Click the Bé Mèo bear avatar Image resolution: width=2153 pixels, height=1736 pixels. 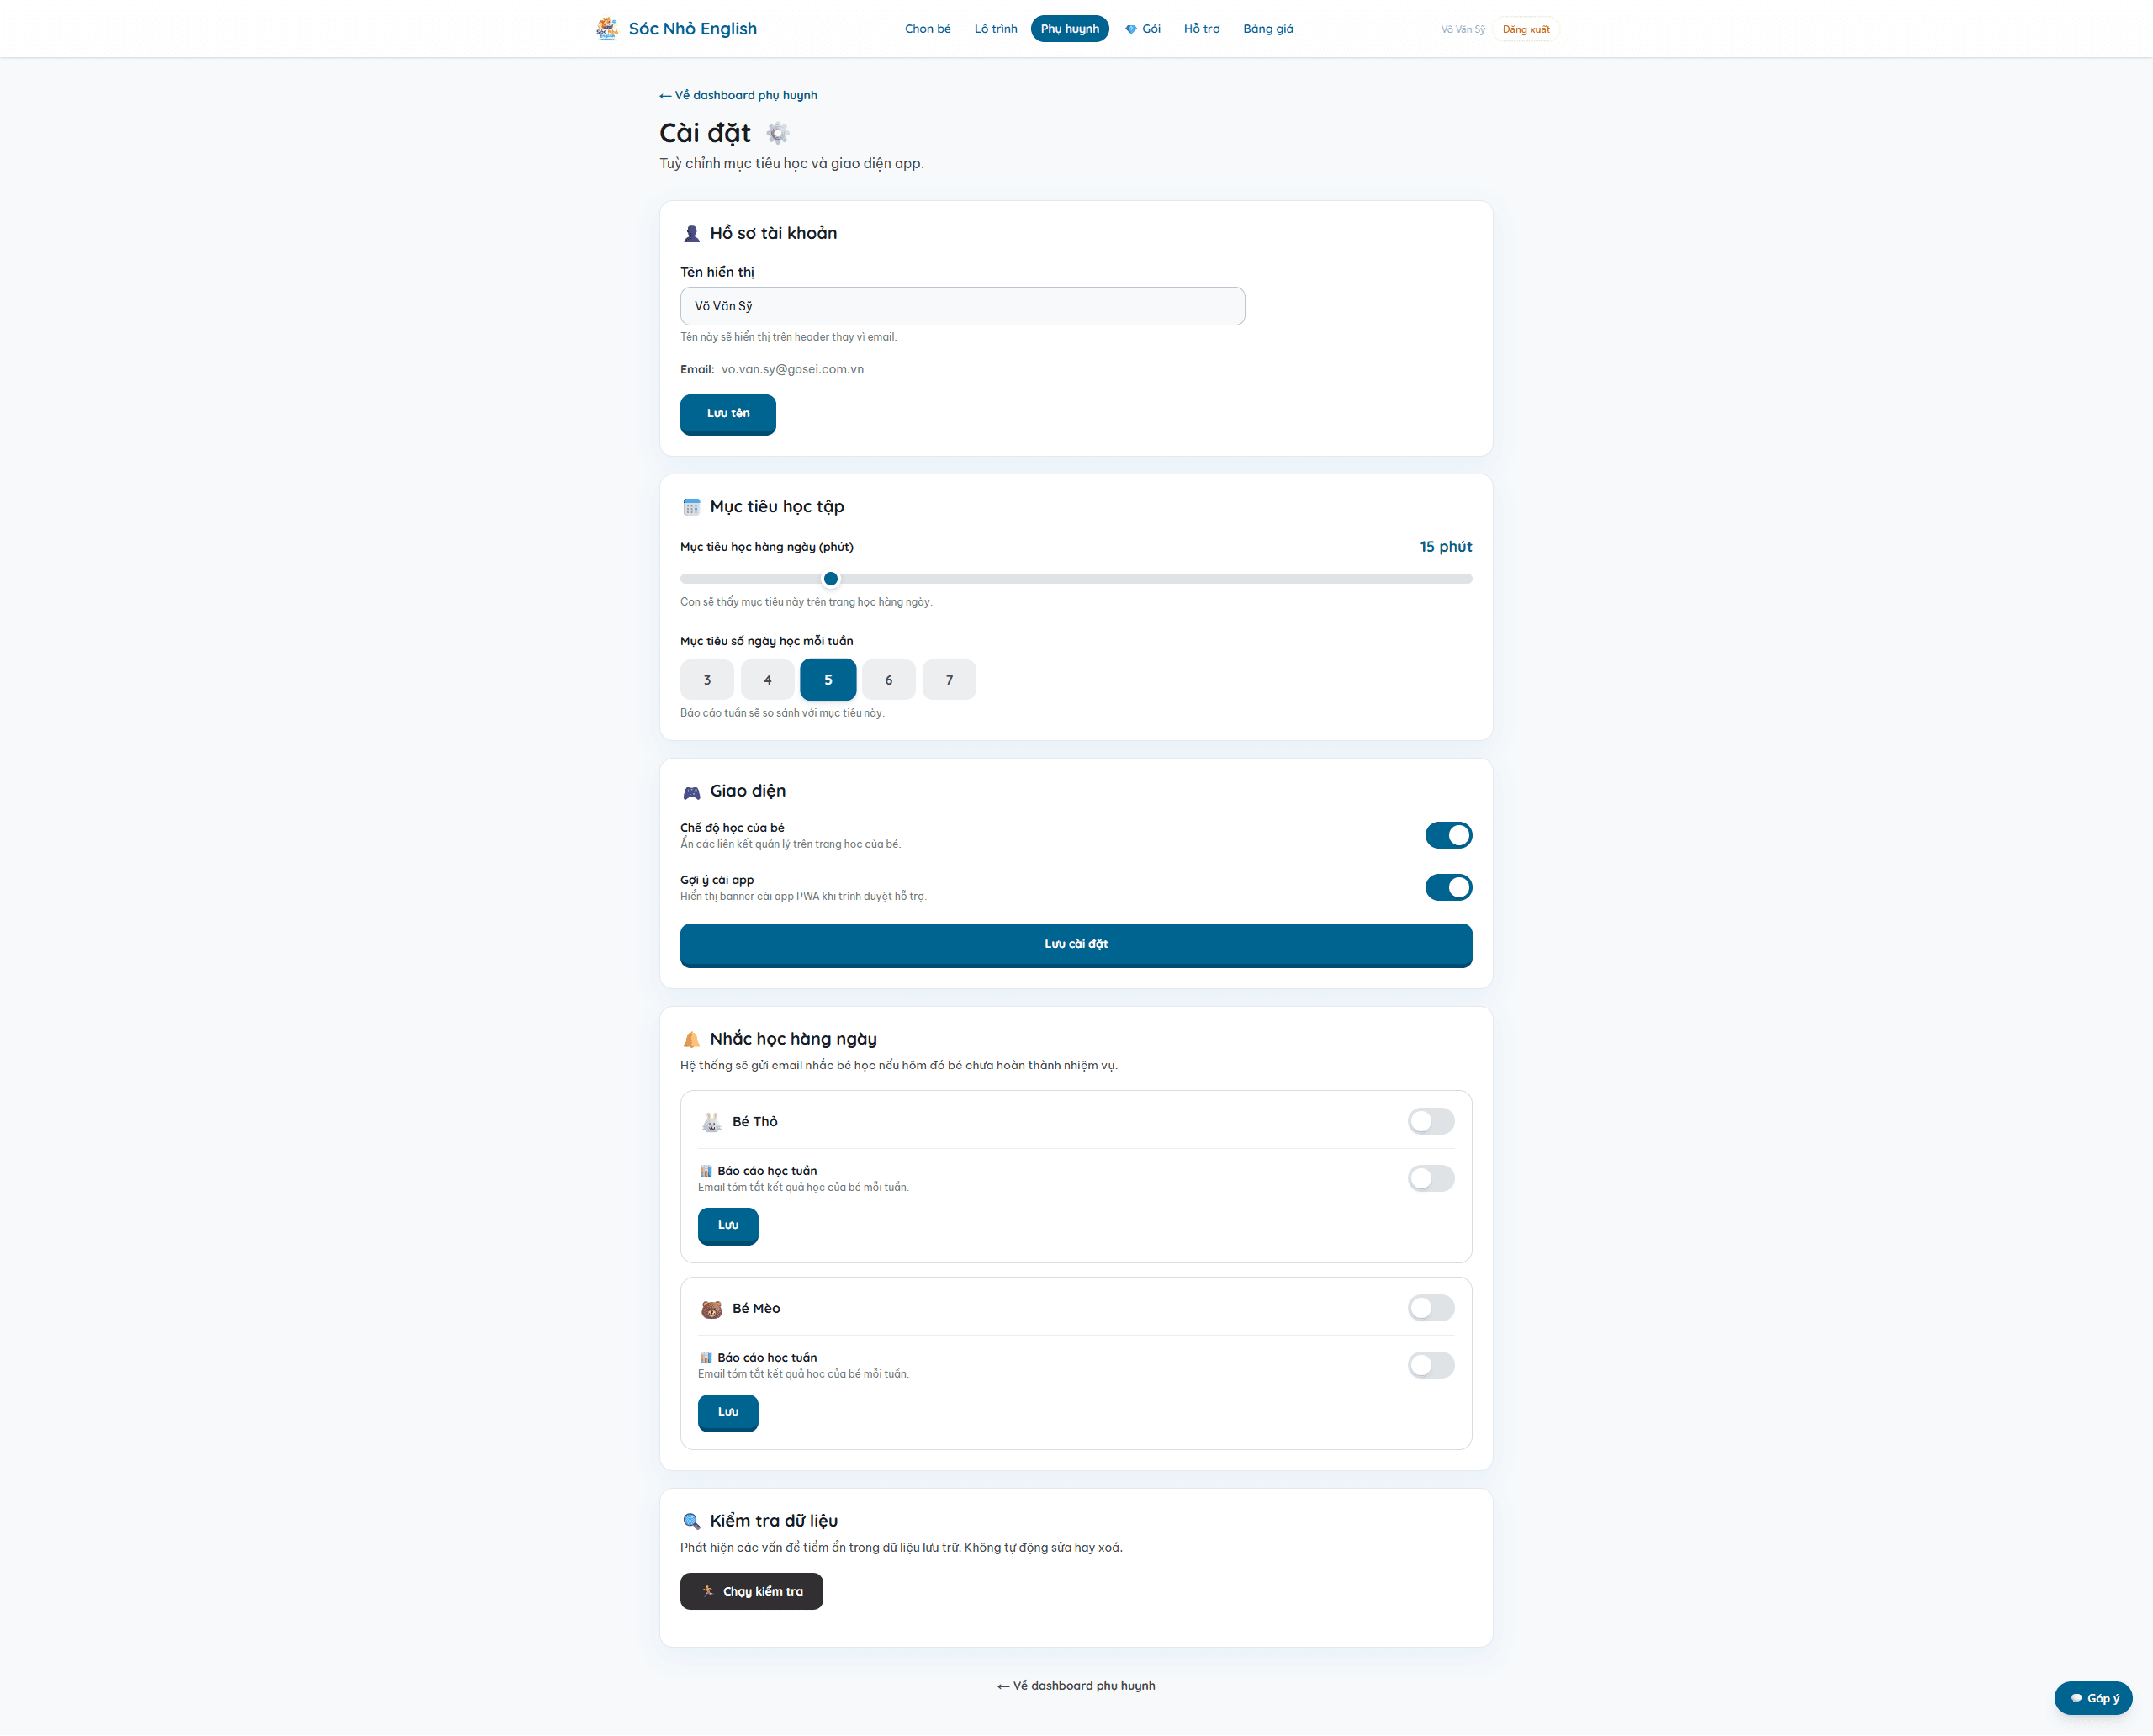[x=711, y=1309]
